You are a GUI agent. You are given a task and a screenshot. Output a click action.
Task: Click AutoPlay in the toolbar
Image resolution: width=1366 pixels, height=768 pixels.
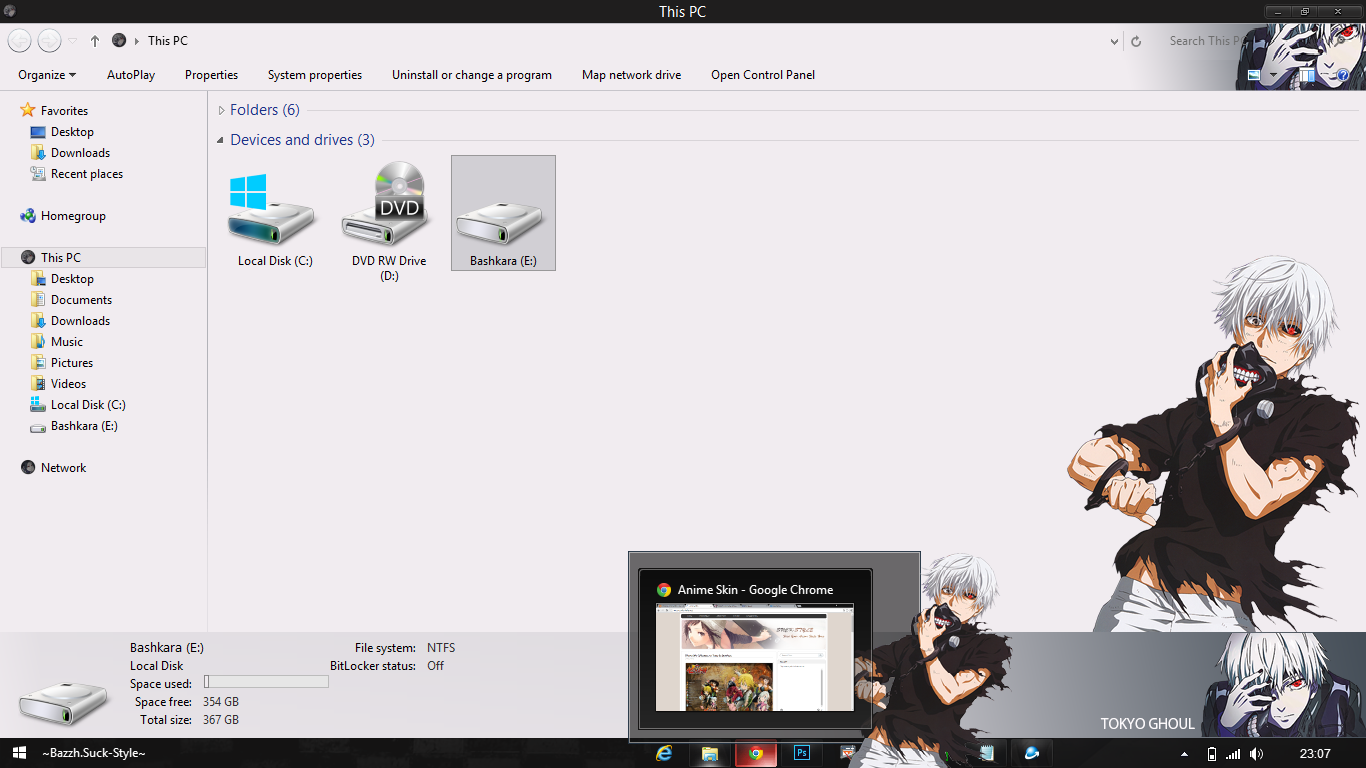[131, 75]
